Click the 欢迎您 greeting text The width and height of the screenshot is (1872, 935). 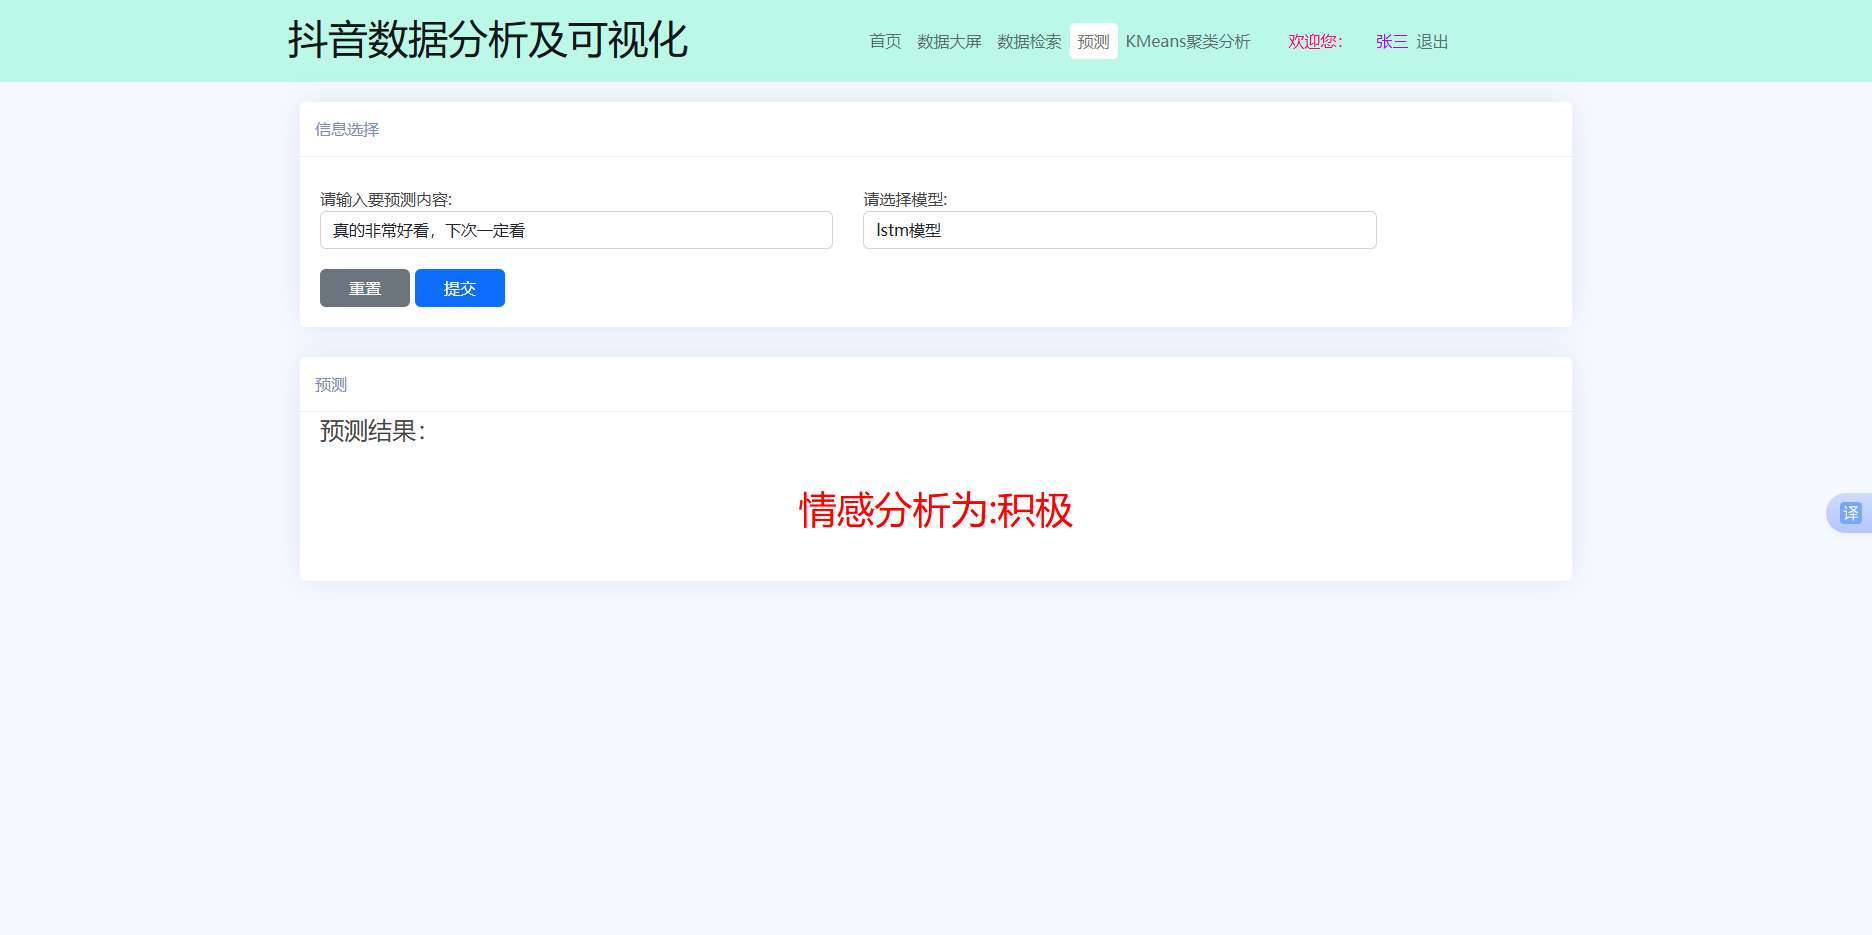coord(1315,41)
